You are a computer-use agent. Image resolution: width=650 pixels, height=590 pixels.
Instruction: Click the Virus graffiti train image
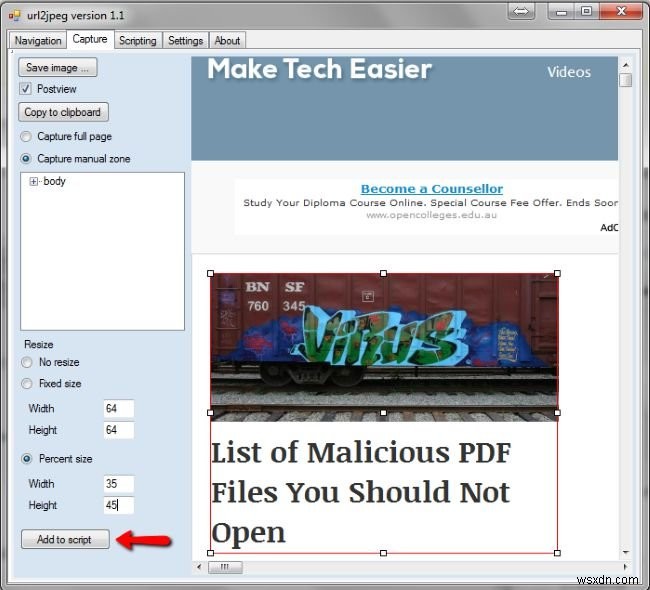tap(384, 347)
